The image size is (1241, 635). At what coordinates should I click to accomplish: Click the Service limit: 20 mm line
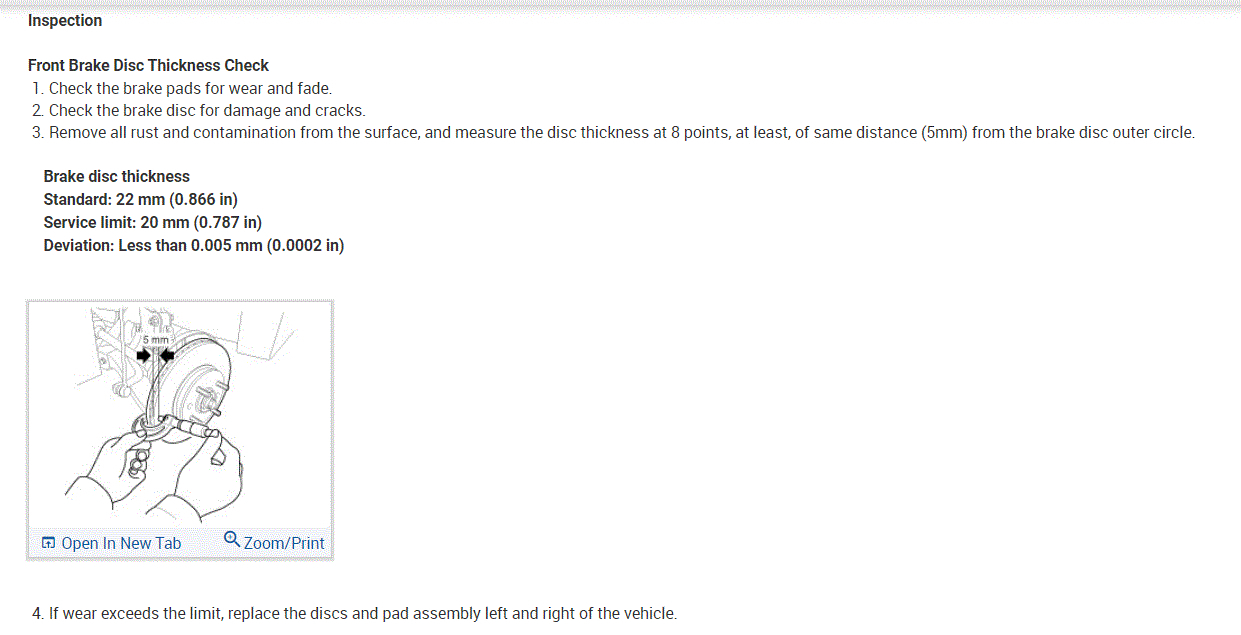click(152, 222)
